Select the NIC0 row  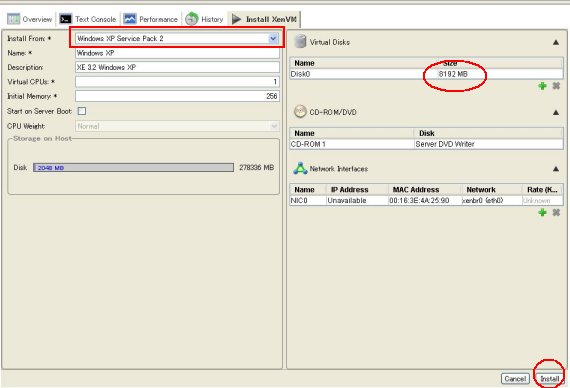point(426,200)
